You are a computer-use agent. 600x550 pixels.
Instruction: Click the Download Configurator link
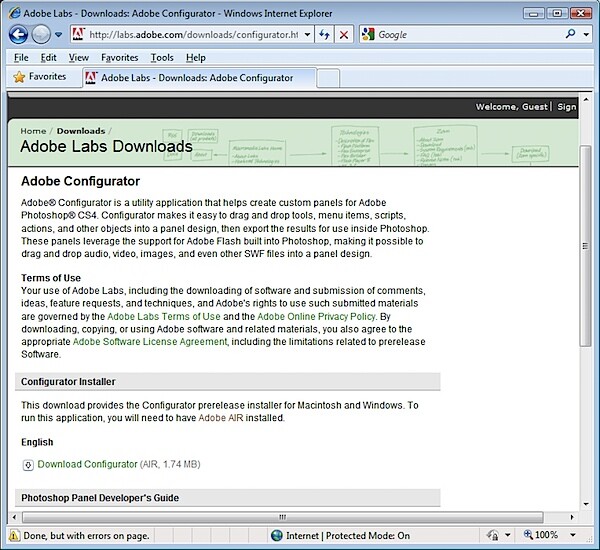point(87,464)
